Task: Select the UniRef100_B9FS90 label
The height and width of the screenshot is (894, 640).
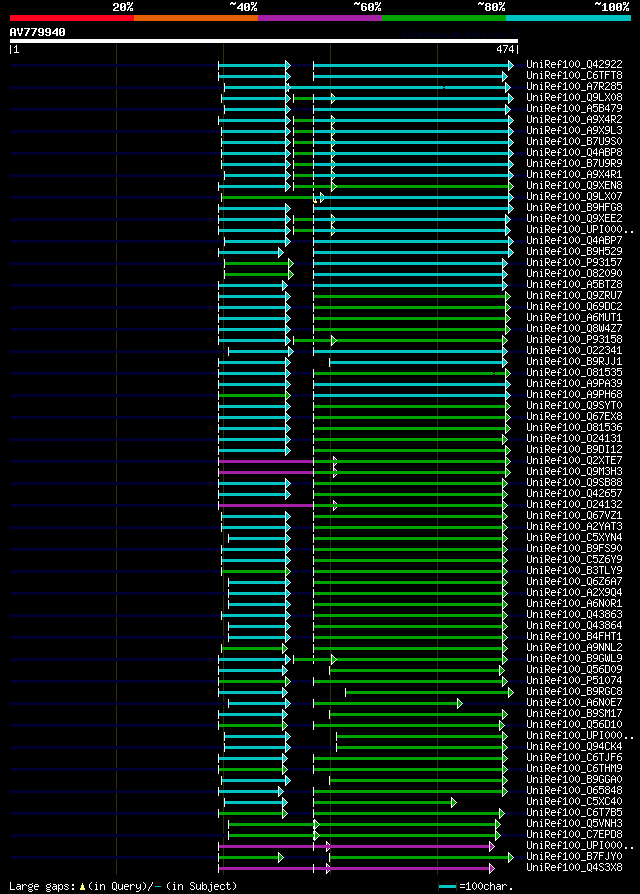Action: coord(574,549)
